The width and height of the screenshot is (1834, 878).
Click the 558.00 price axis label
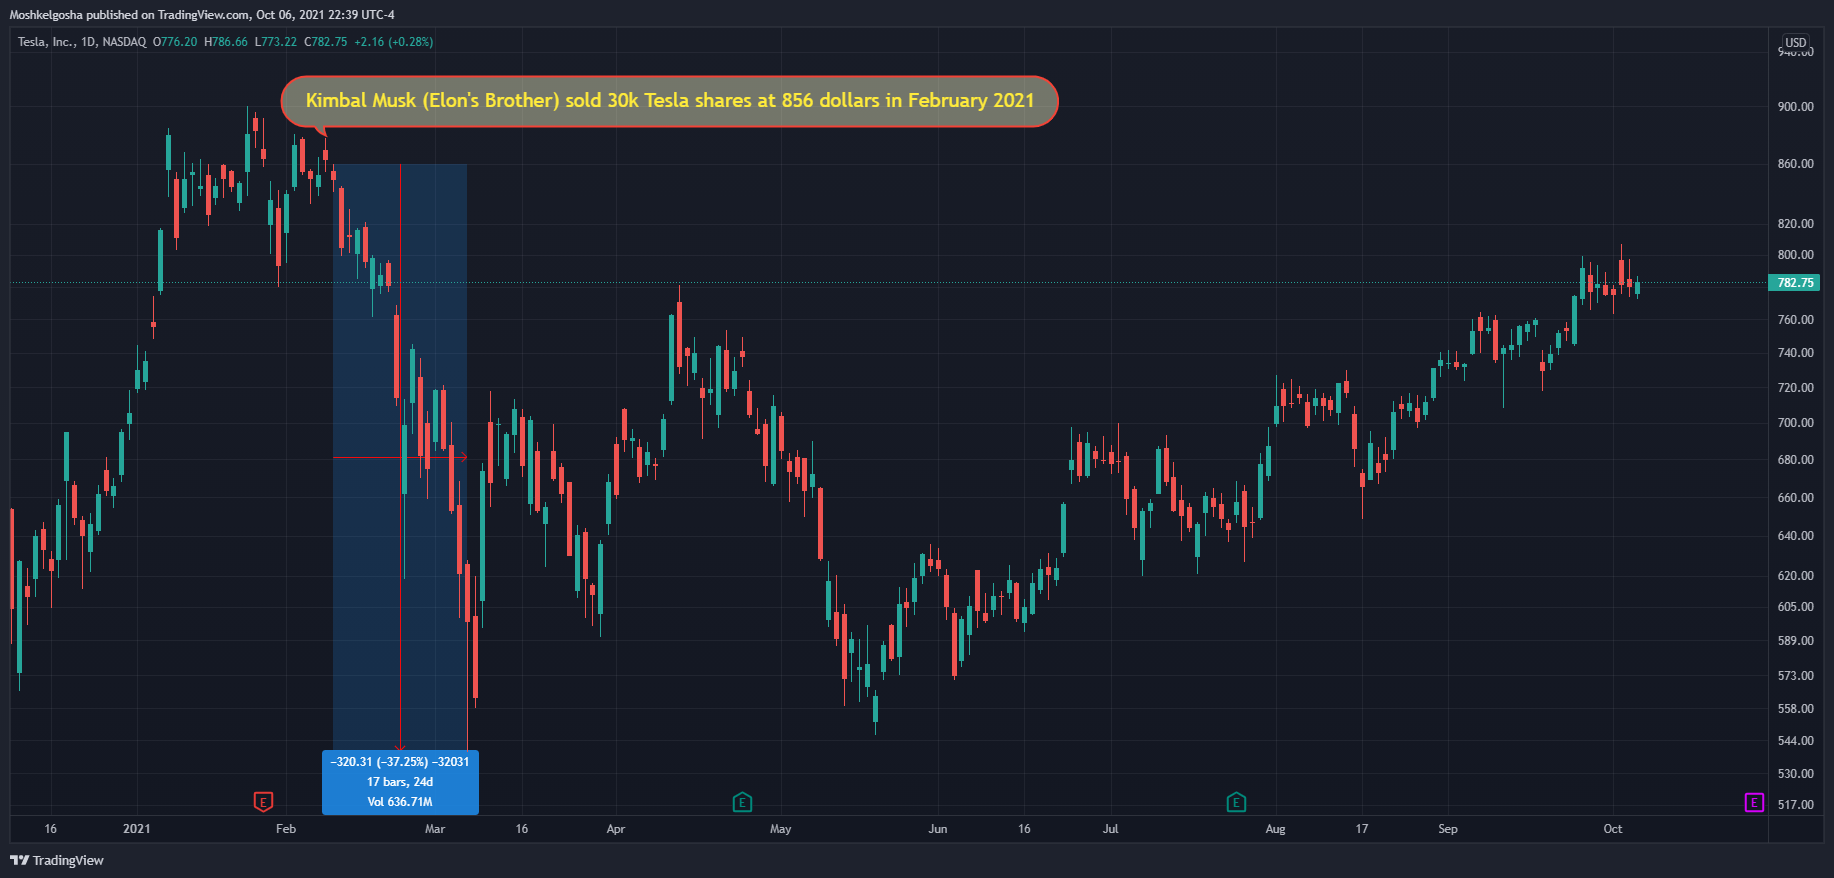pyautogui.click(x=1796, y=709)
